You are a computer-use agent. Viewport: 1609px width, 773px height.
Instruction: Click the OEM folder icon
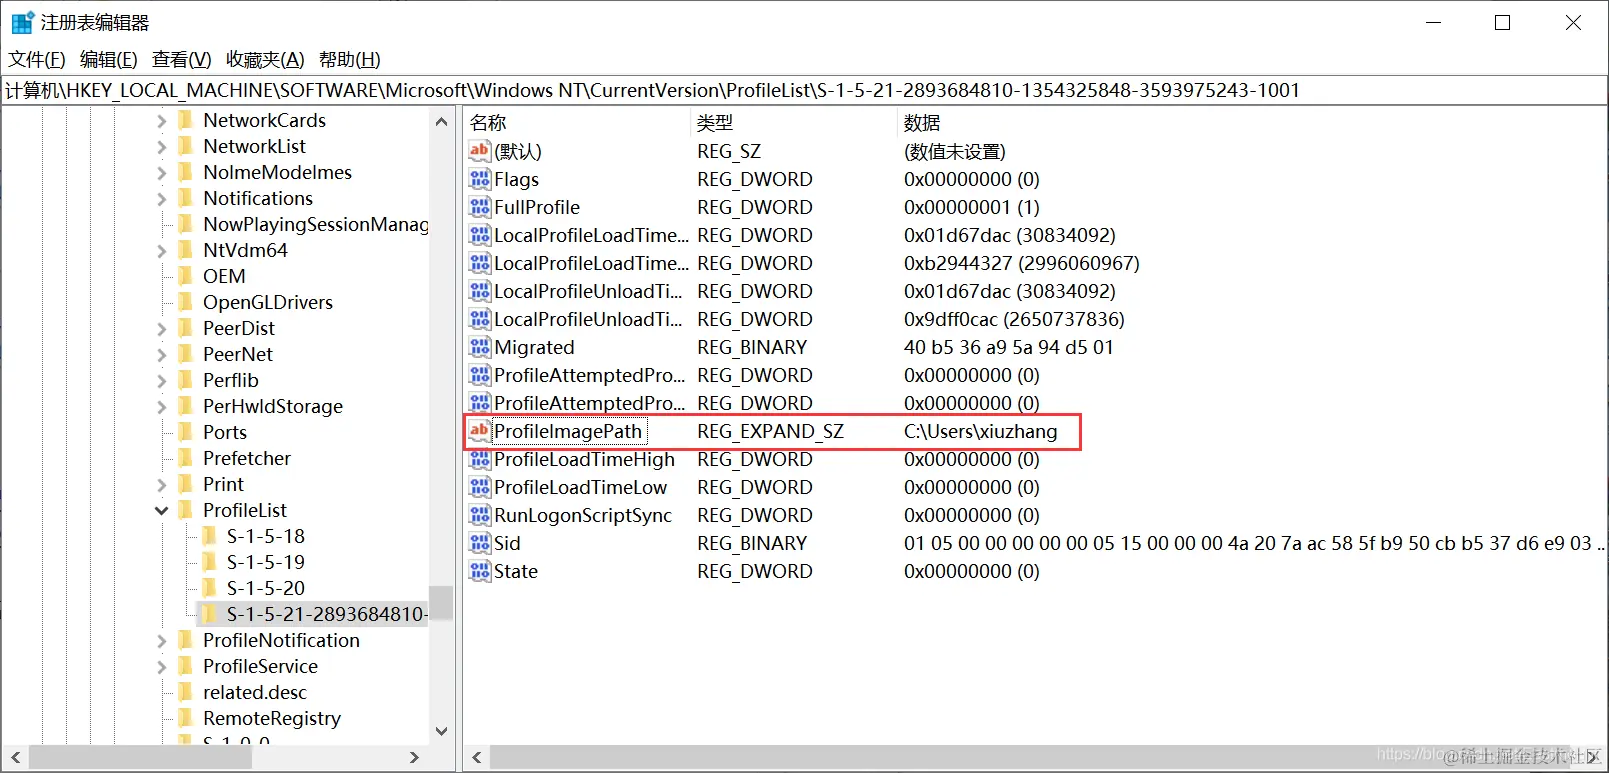click(x=185, y=276)
